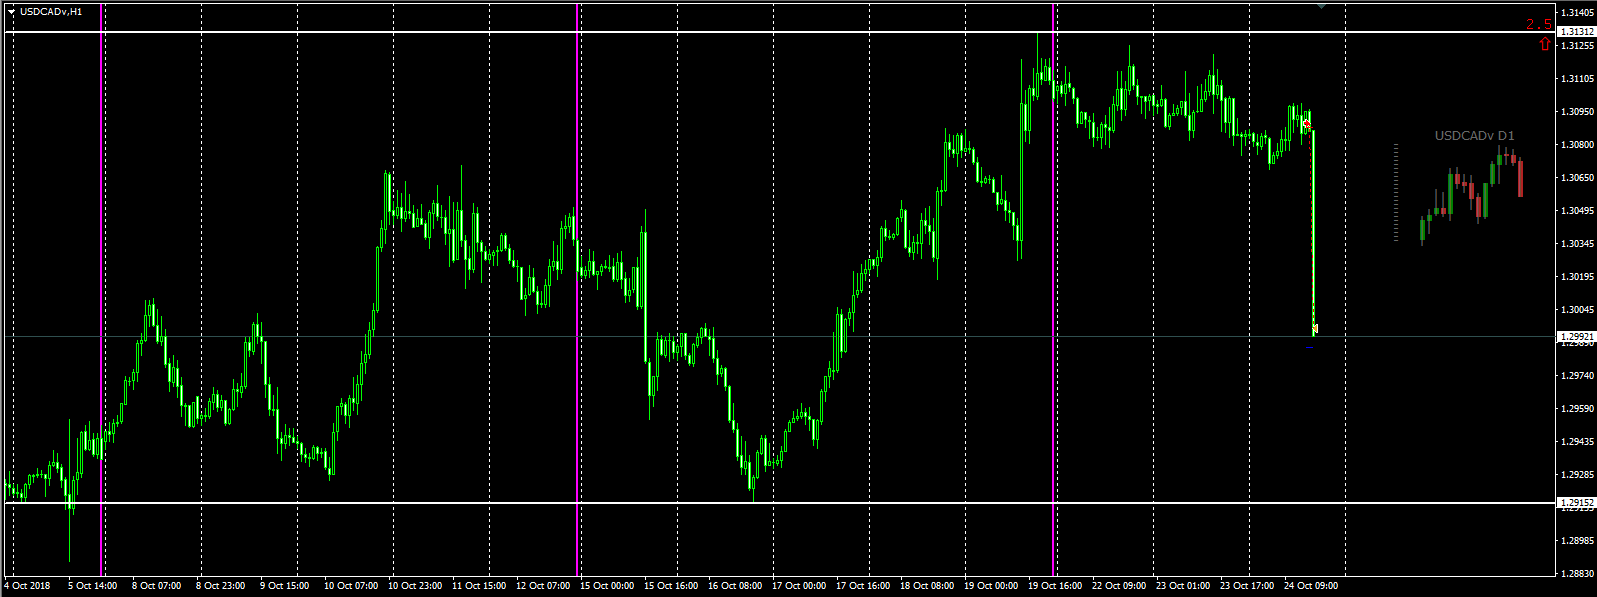Open the USDCADv,H1 chart dropdown arrow
This screenshot has height=597, width=1597.
12,12
